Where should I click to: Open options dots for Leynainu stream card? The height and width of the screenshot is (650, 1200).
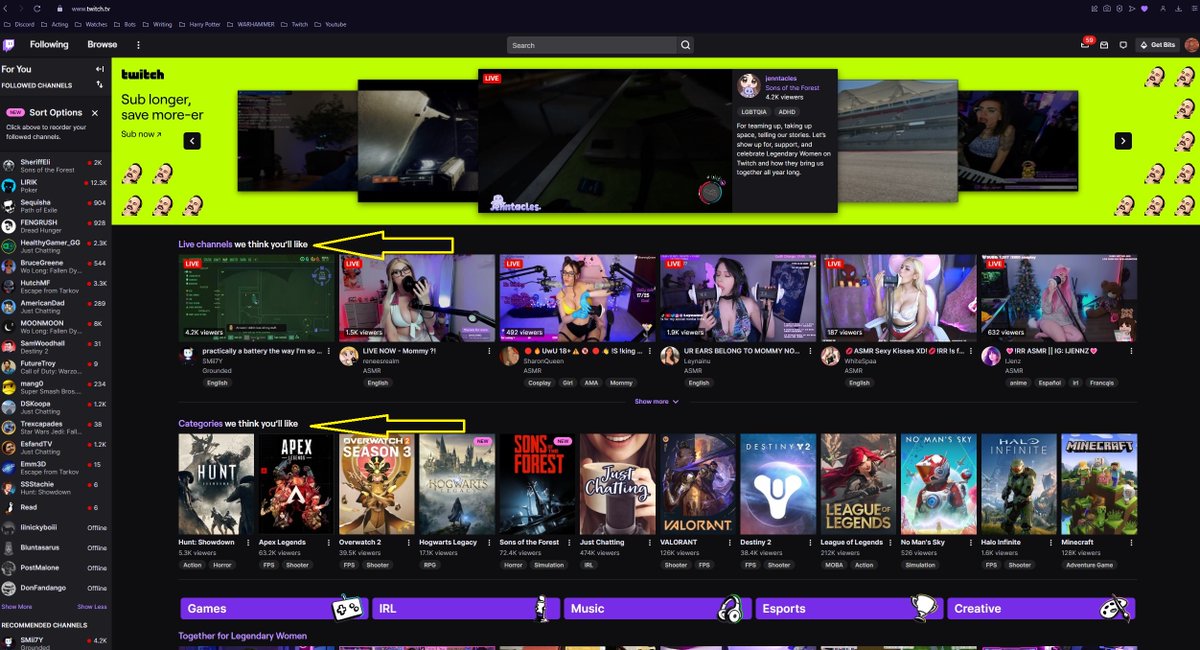[x=810, y=352]
